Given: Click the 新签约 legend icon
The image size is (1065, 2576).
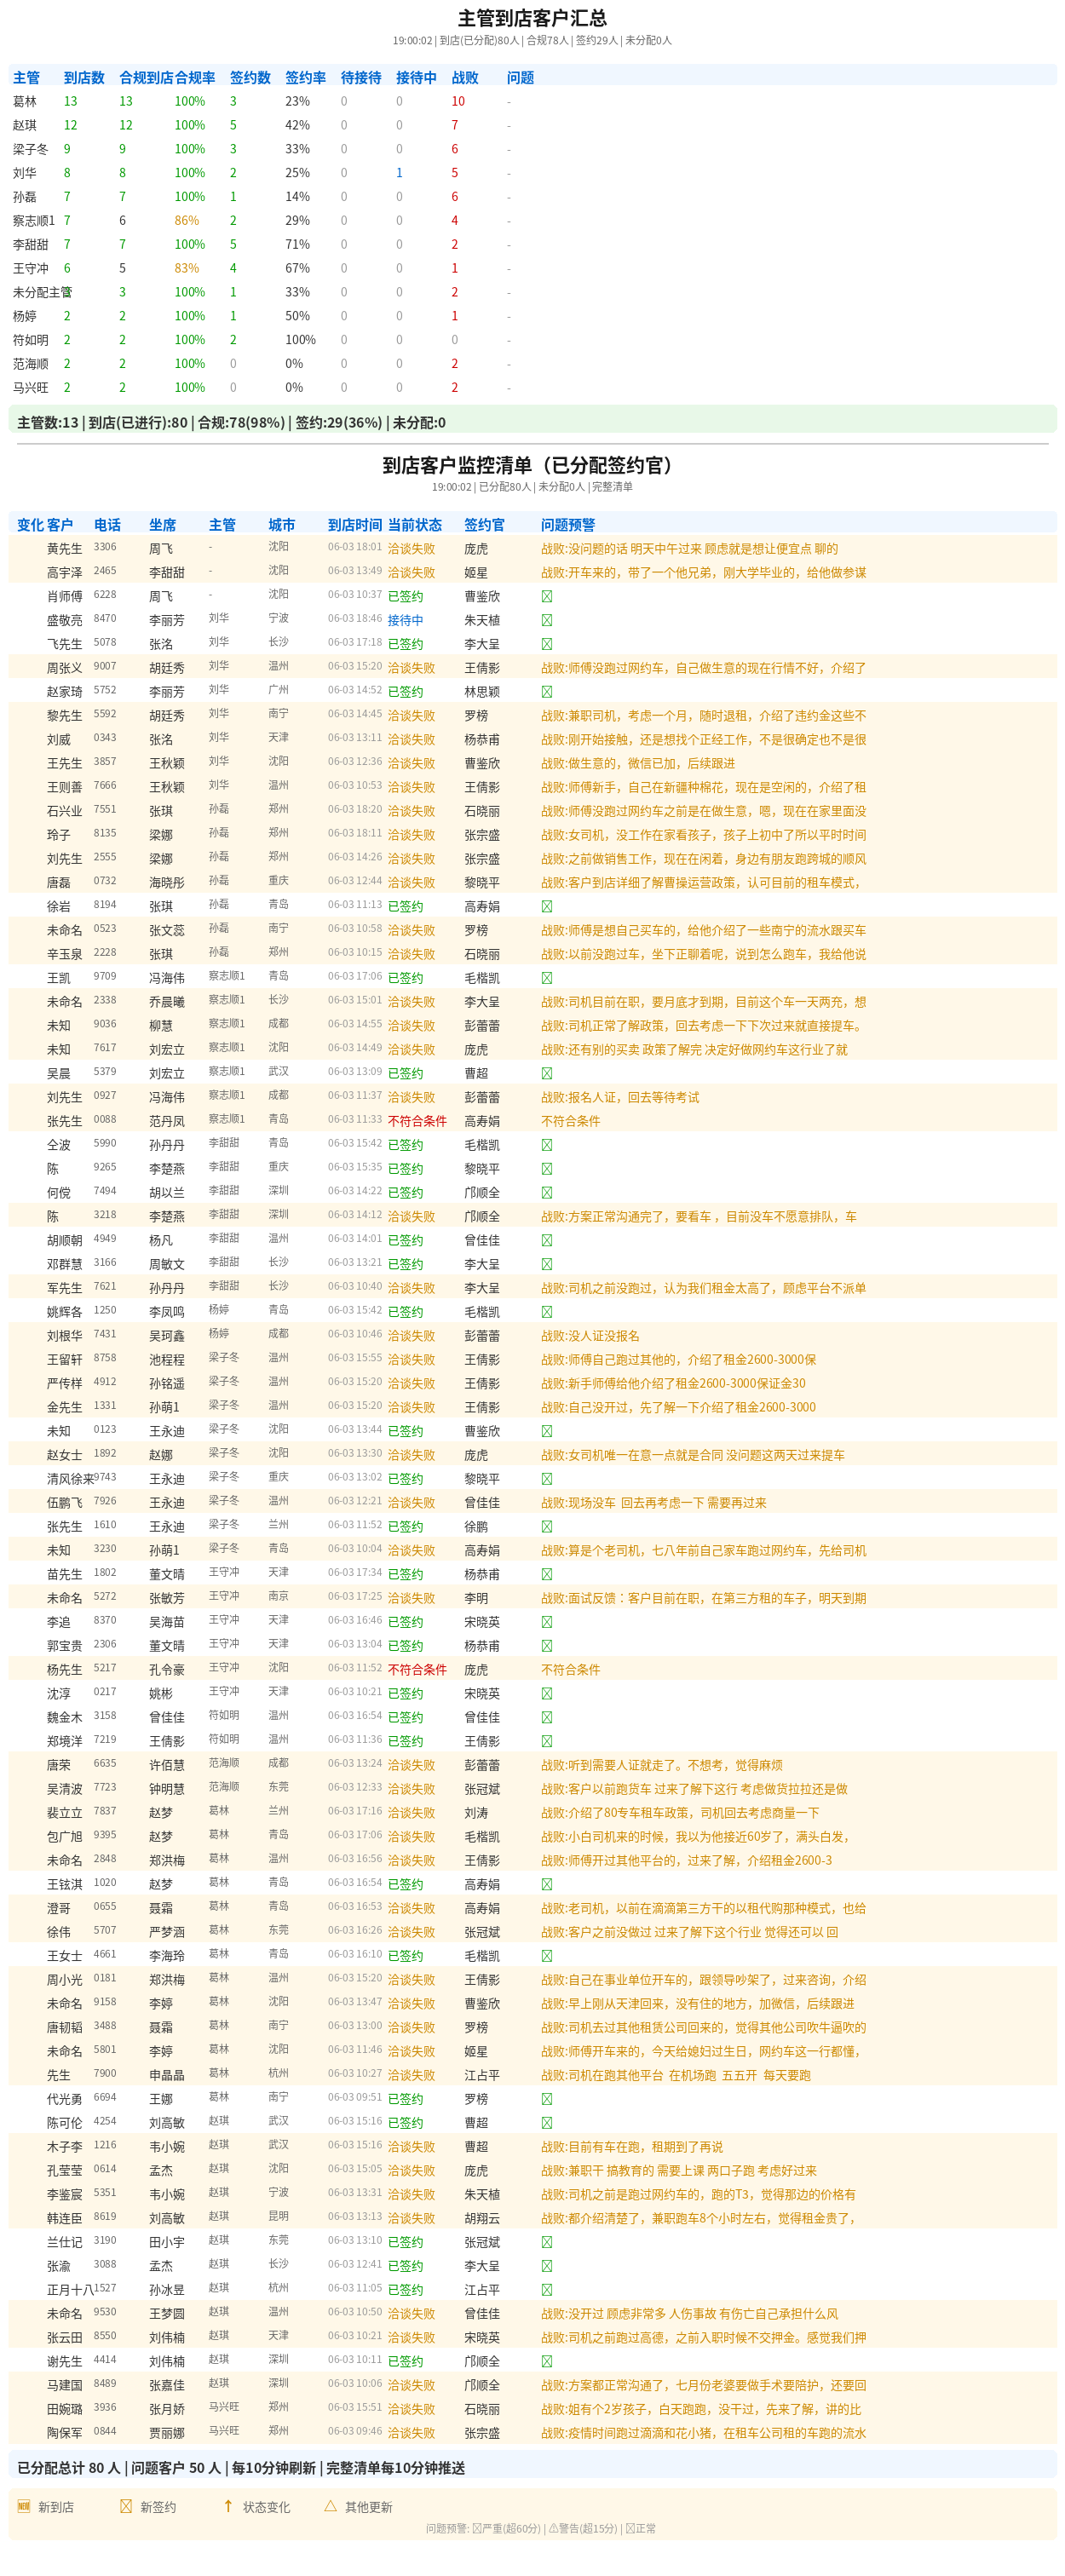Looking at the screenshot, I should 126,2505.
